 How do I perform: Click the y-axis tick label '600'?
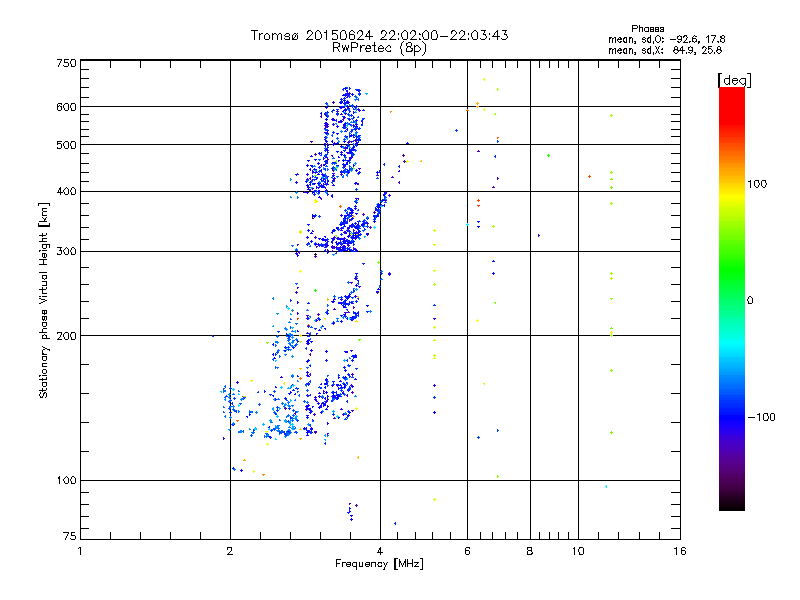click(x=66, y=107)
